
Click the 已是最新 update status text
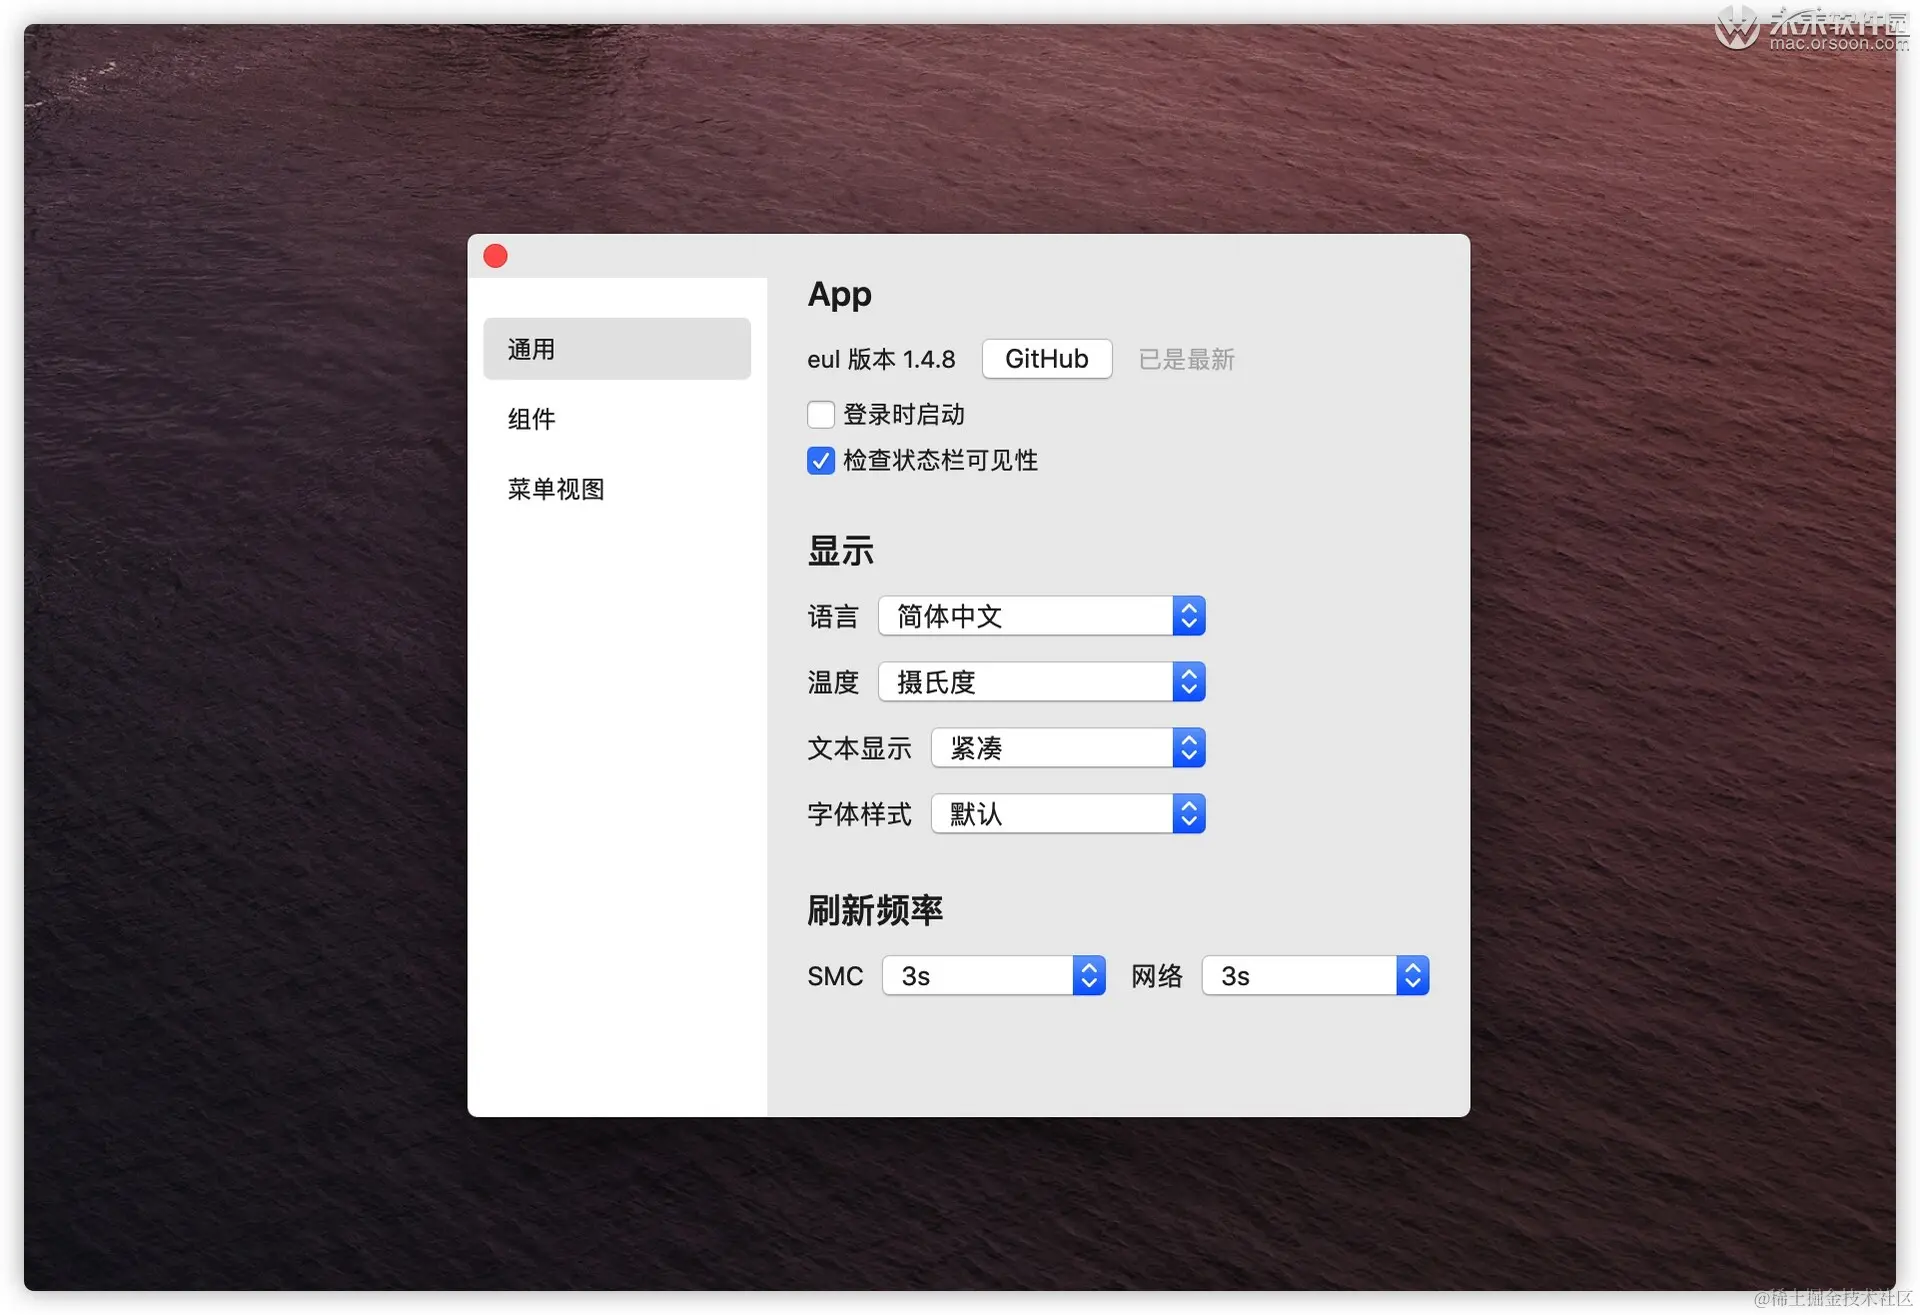1186,359
